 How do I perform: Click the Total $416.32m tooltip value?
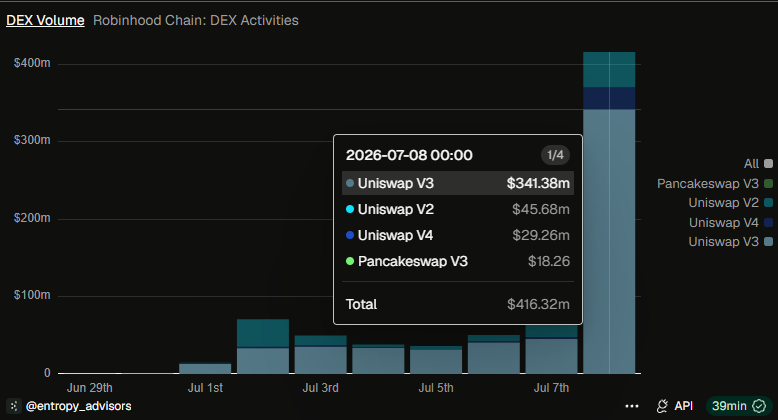(538, 304)
